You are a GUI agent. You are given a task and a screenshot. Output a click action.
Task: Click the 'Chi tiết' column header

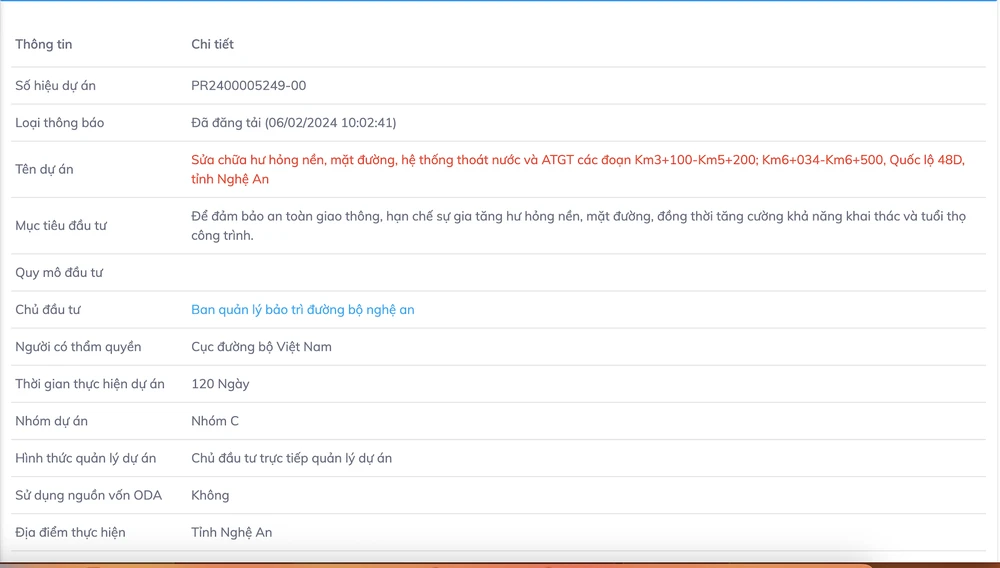coord(212,44)
